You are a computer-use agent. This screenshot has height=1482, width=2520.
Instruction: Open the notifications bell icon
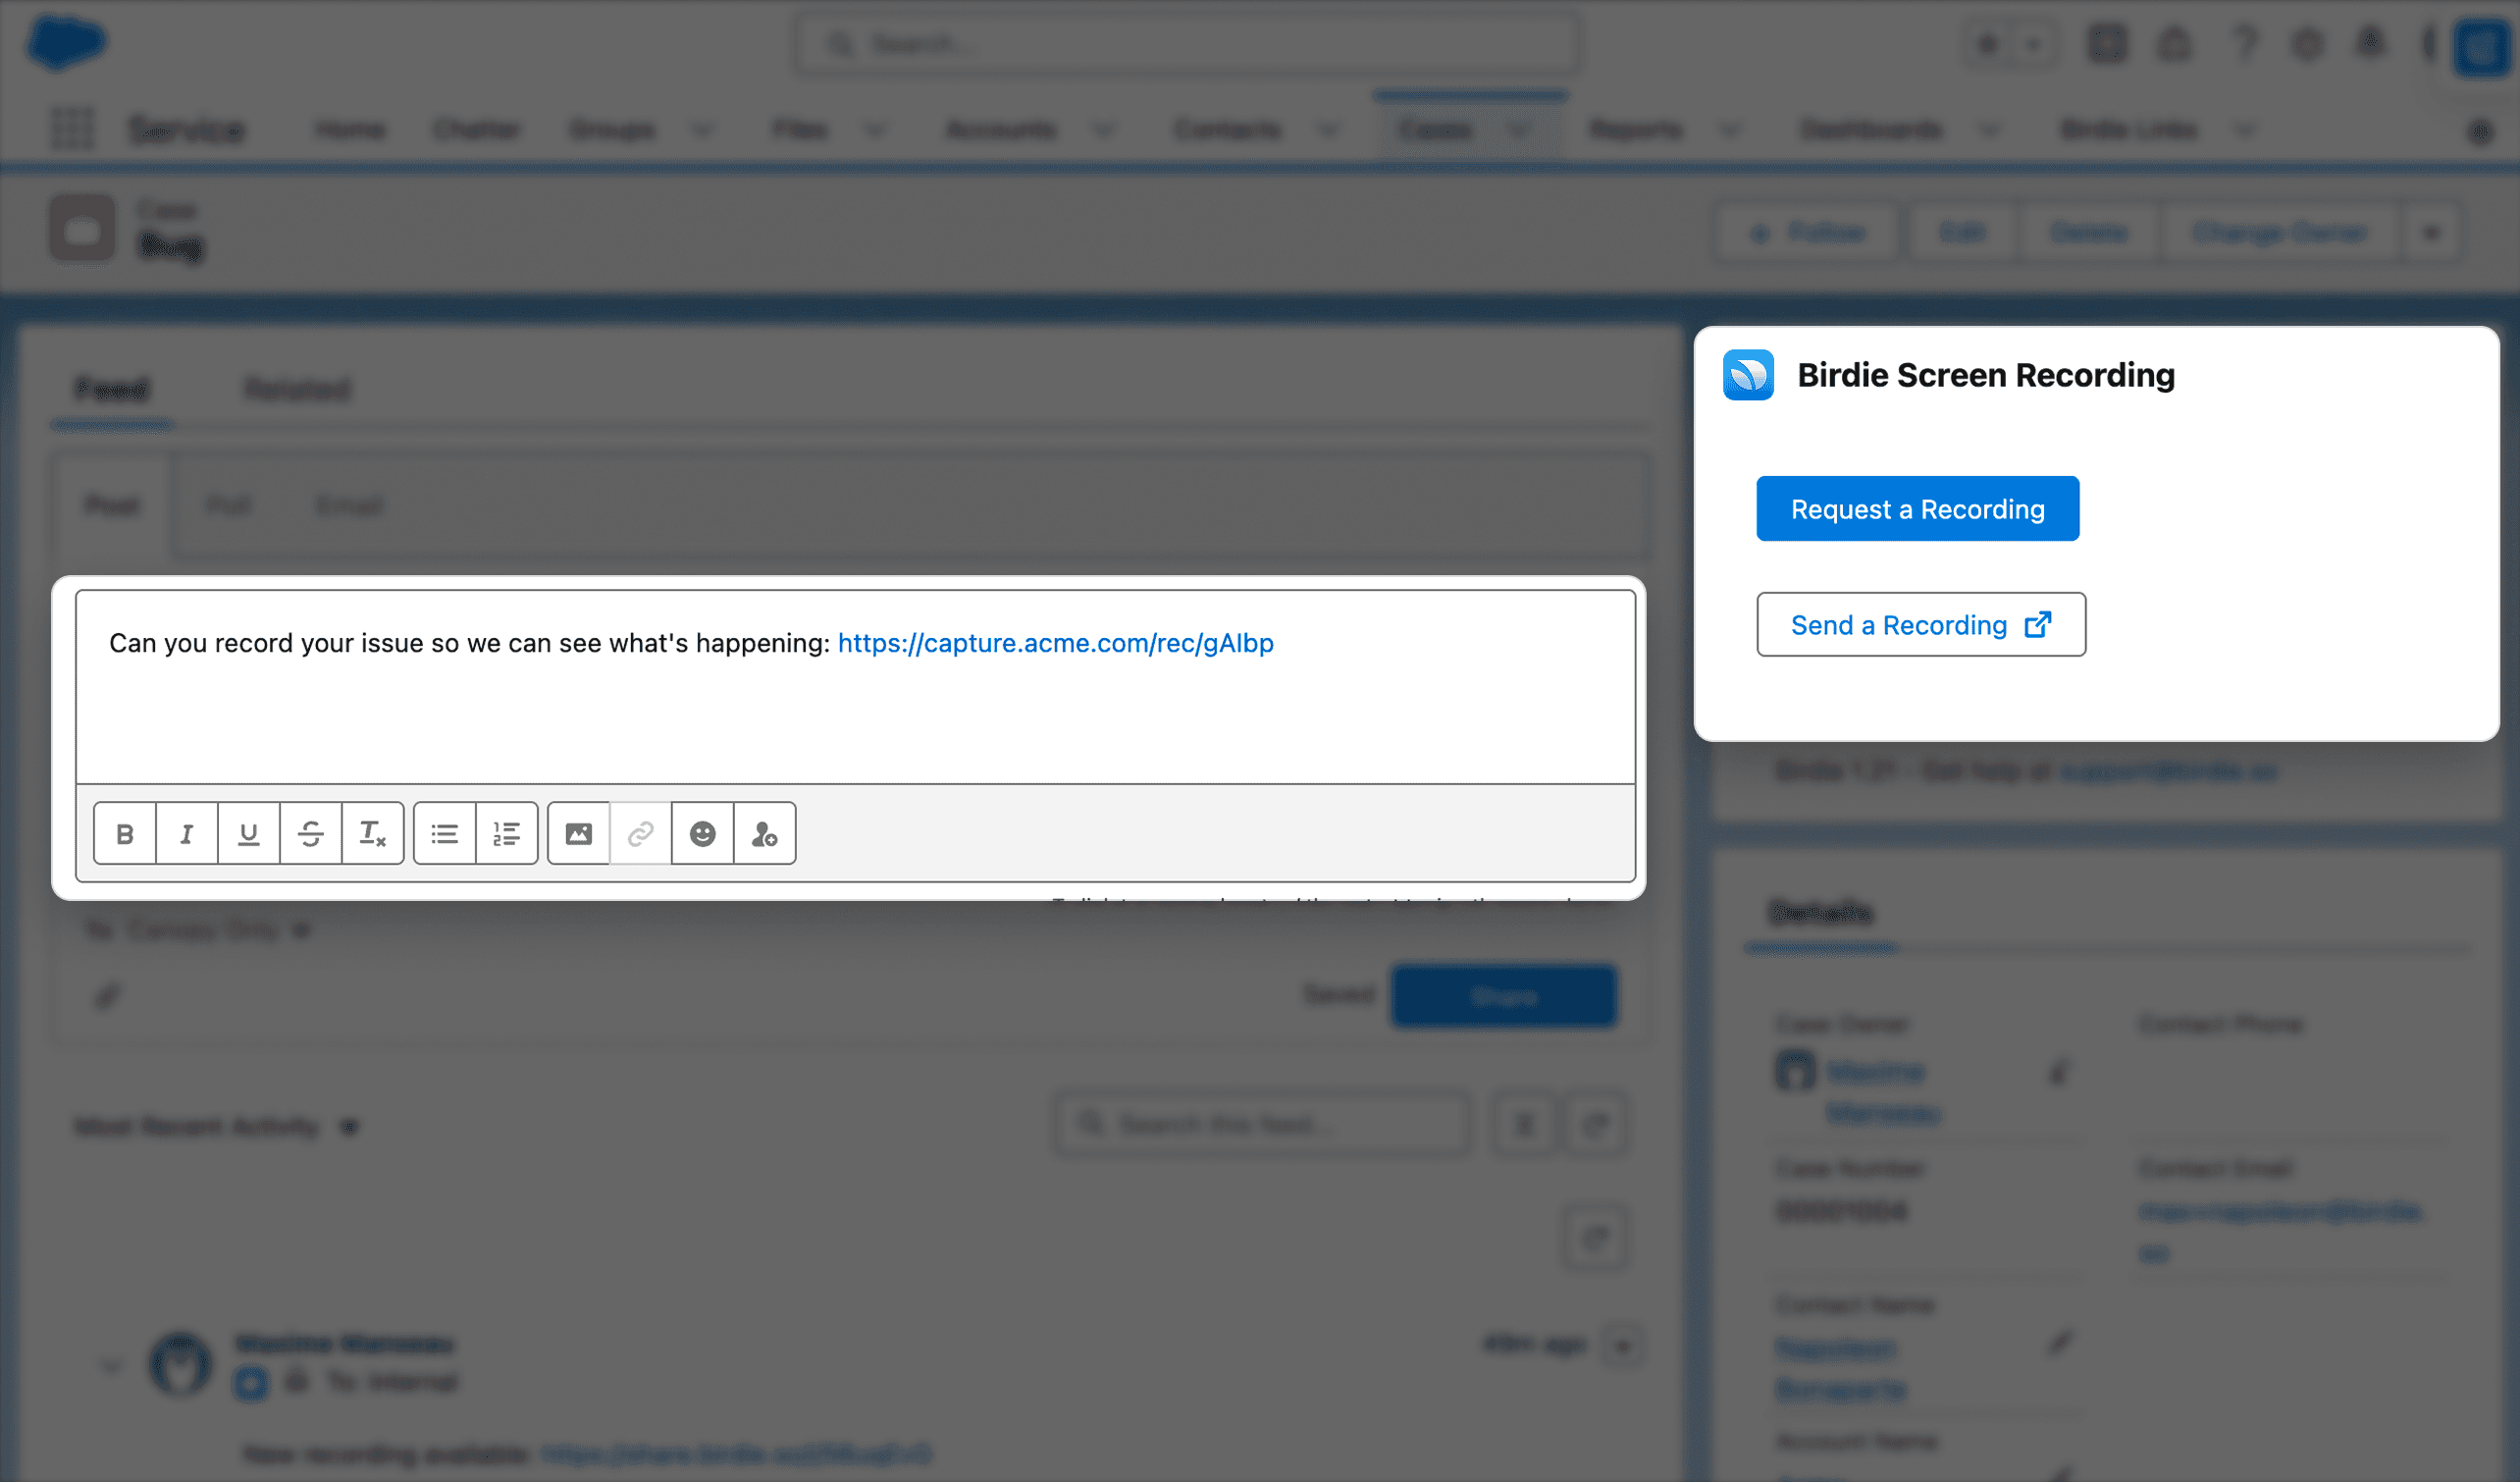(x=2371, y=43)
